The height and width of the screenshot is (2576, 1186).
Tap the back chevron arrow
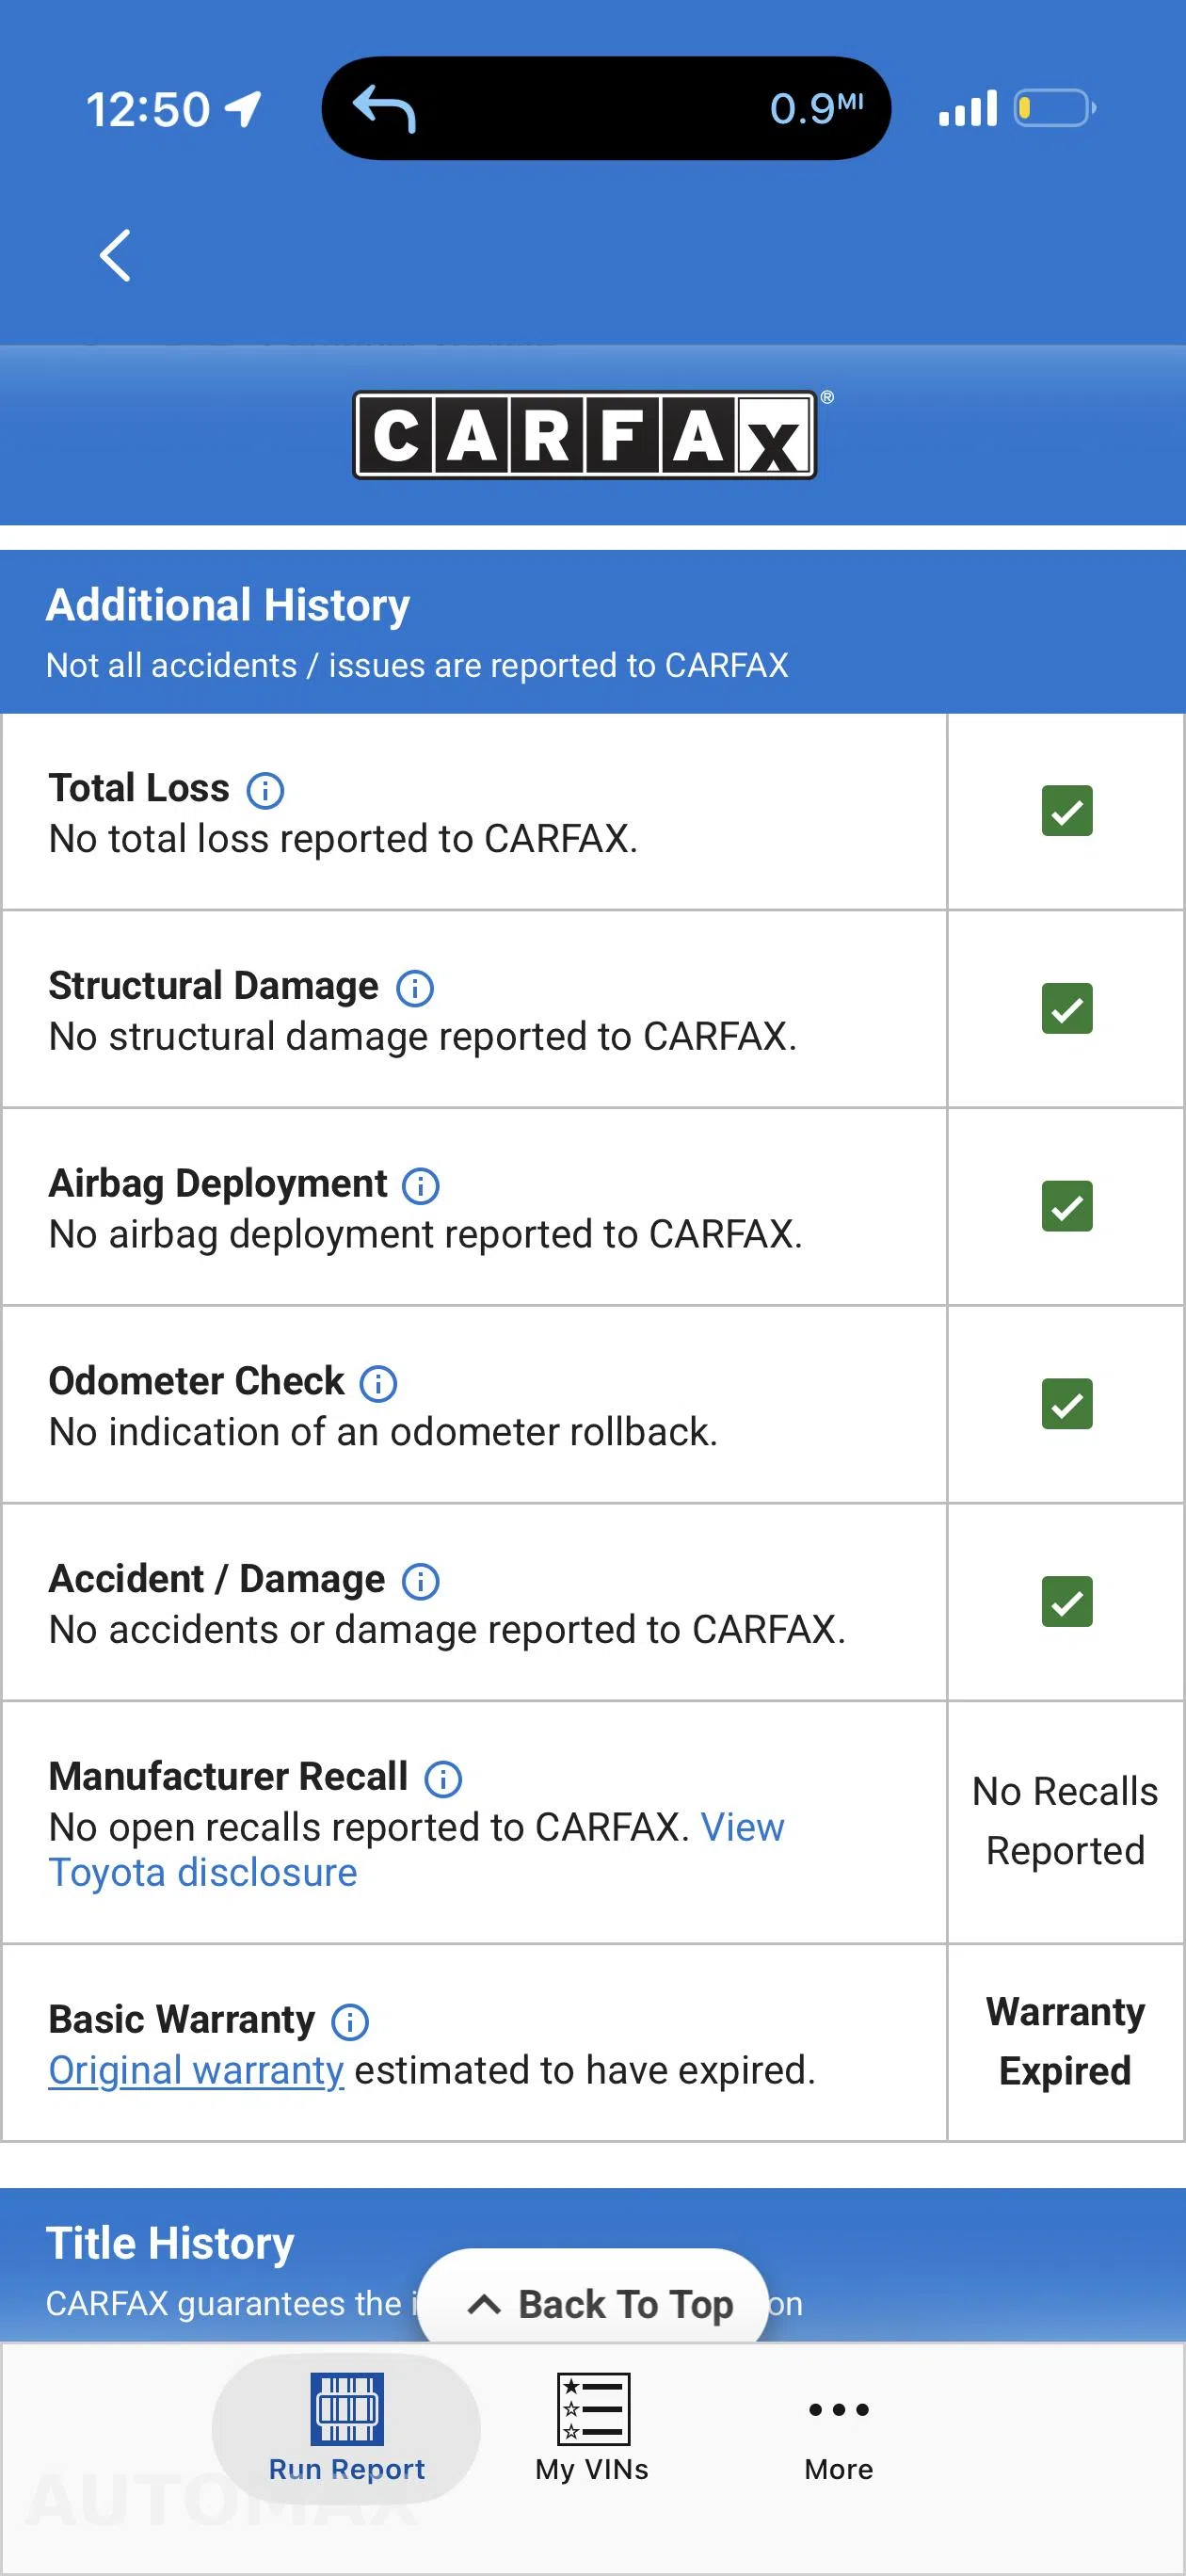[115, 255]
